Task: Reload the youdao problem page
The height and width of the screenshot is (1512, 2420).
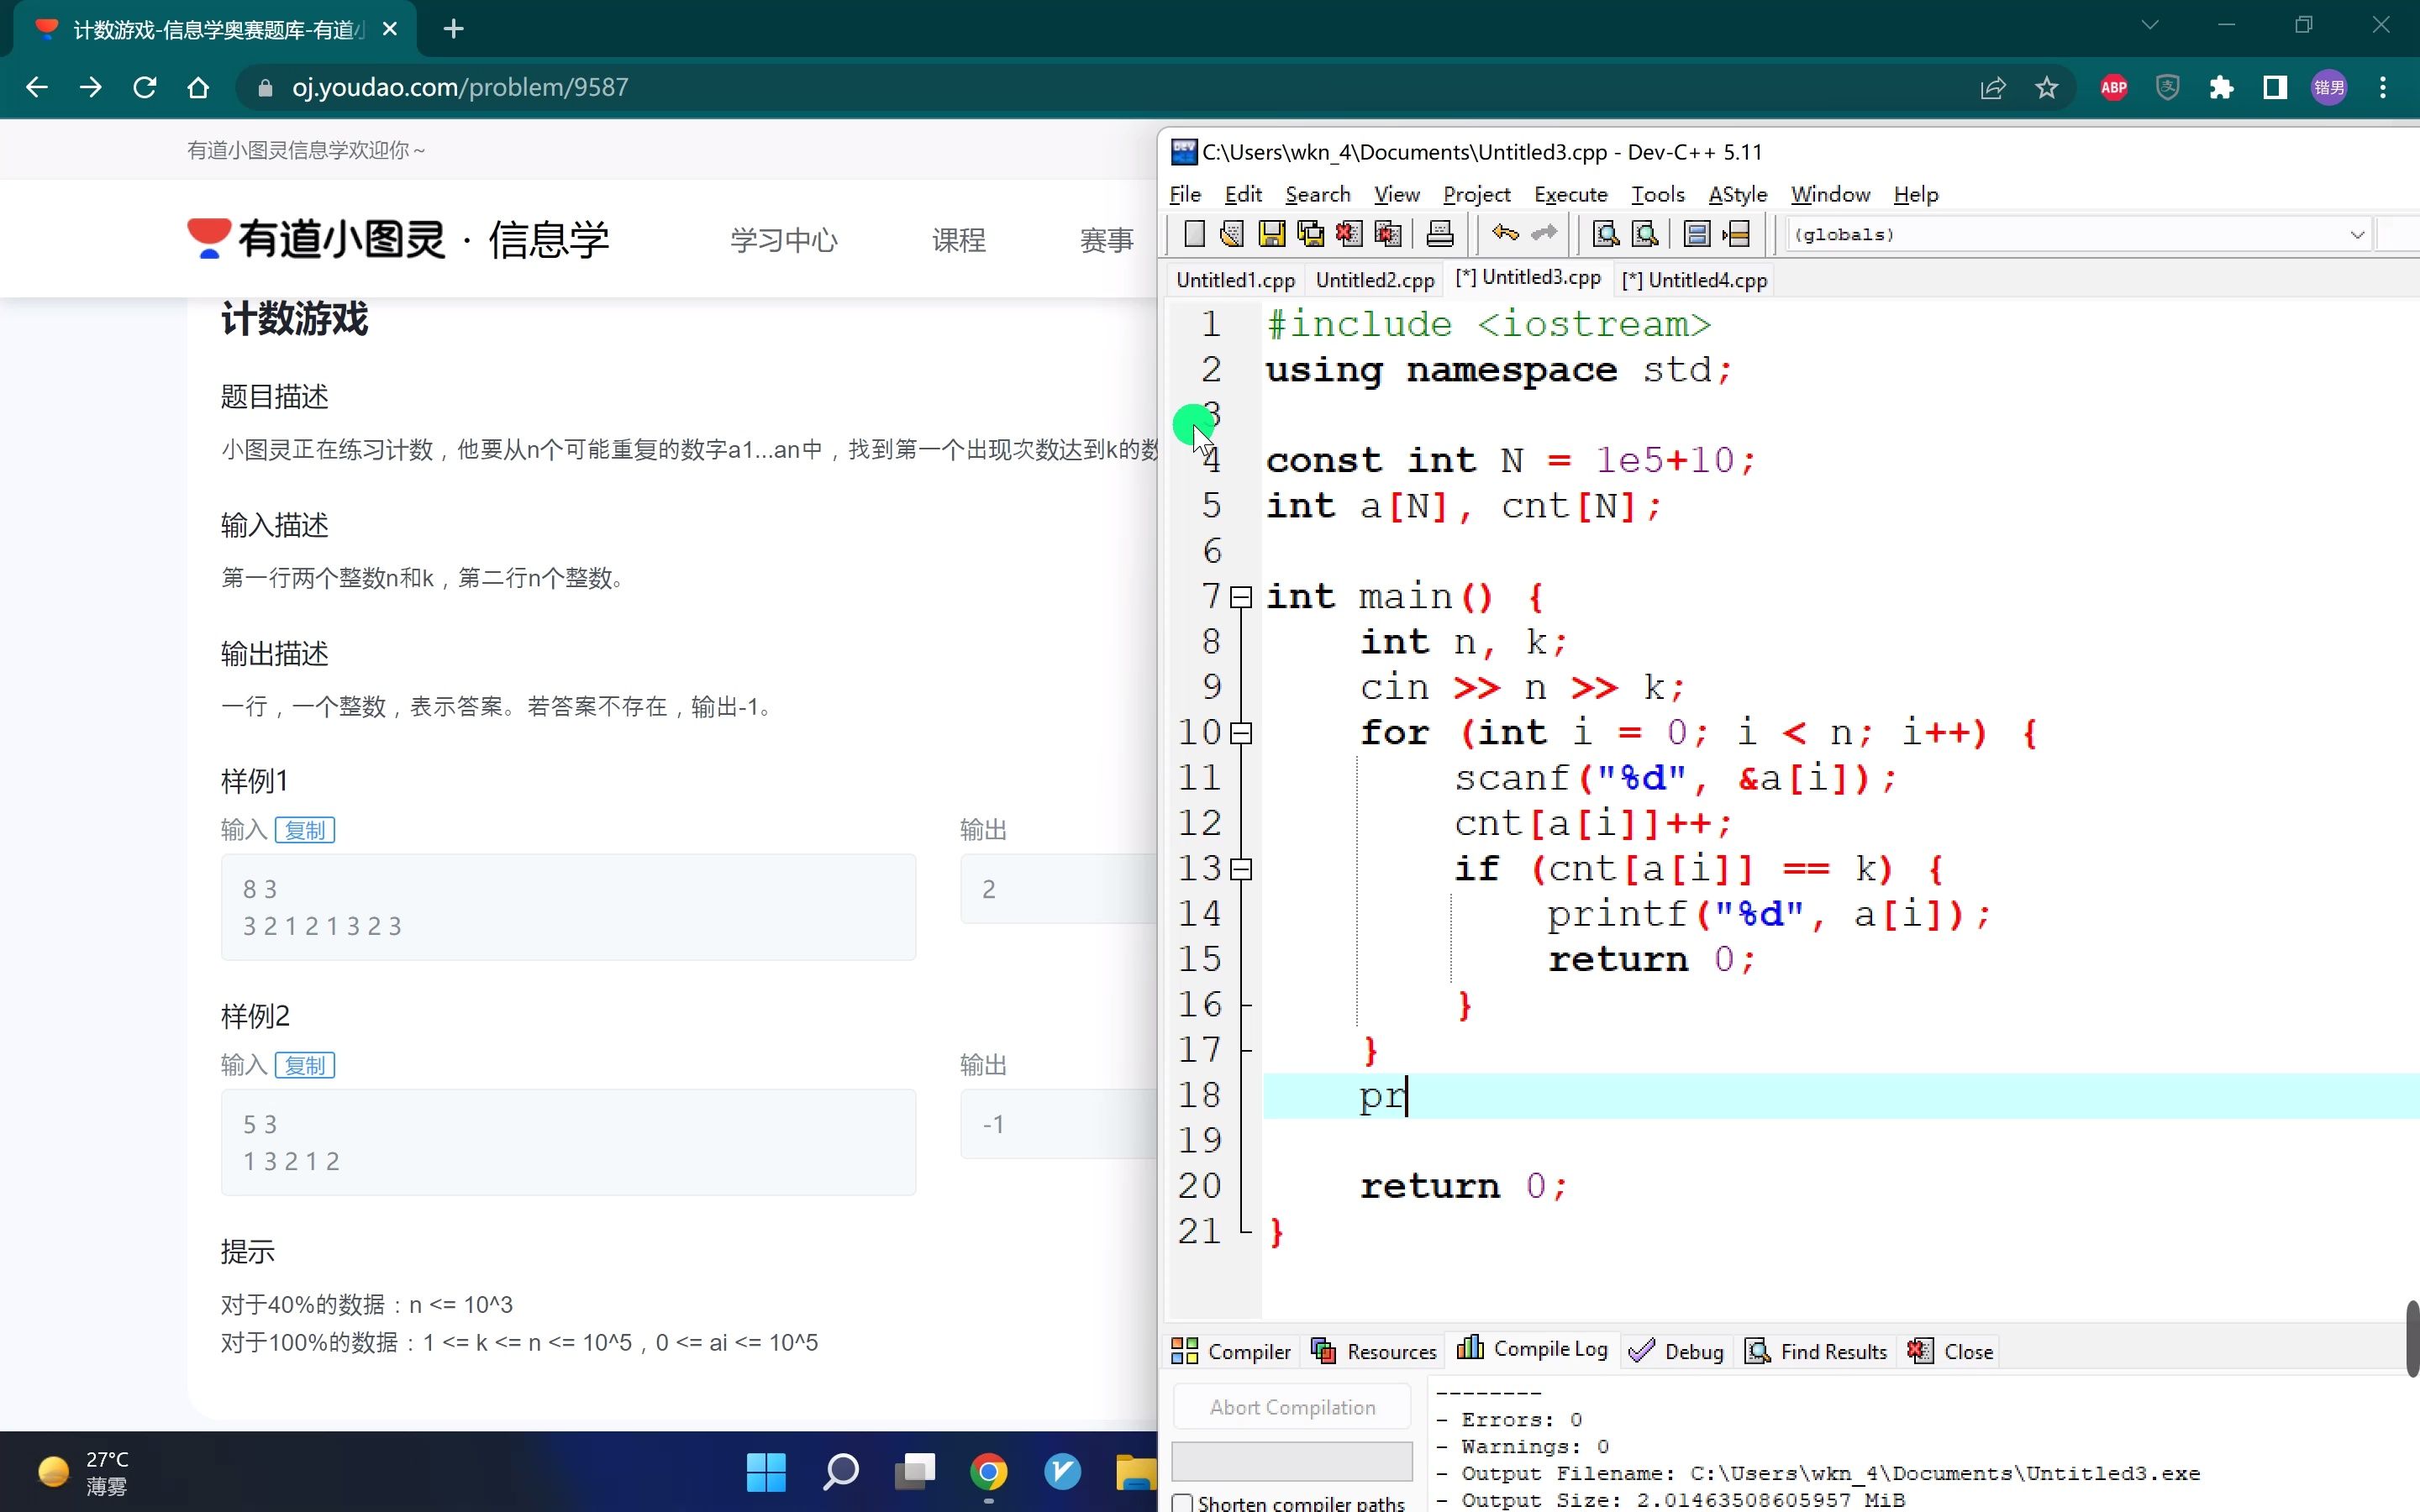Action: coord(145,87)
